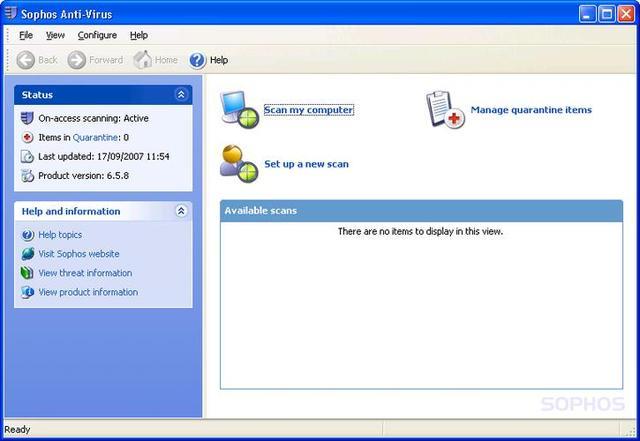640x441 pixels.
Task: Click the Ready status bar text
Action: click(17, 430)
